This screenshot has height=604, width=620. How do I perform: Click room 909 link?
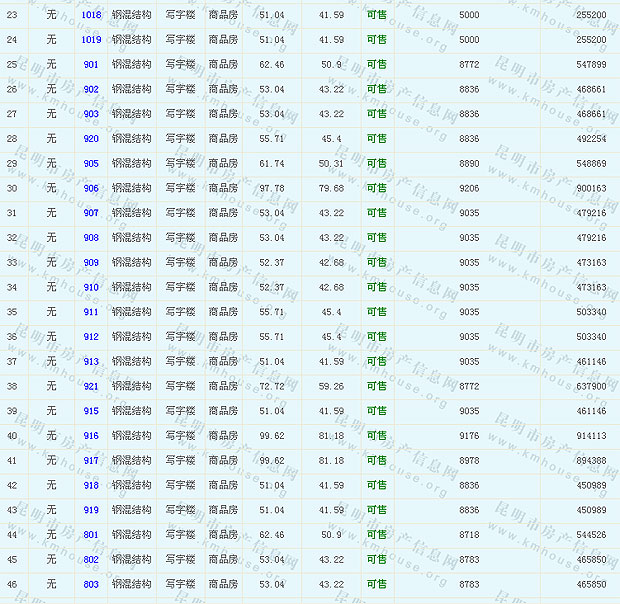click(x=91, y=263)
